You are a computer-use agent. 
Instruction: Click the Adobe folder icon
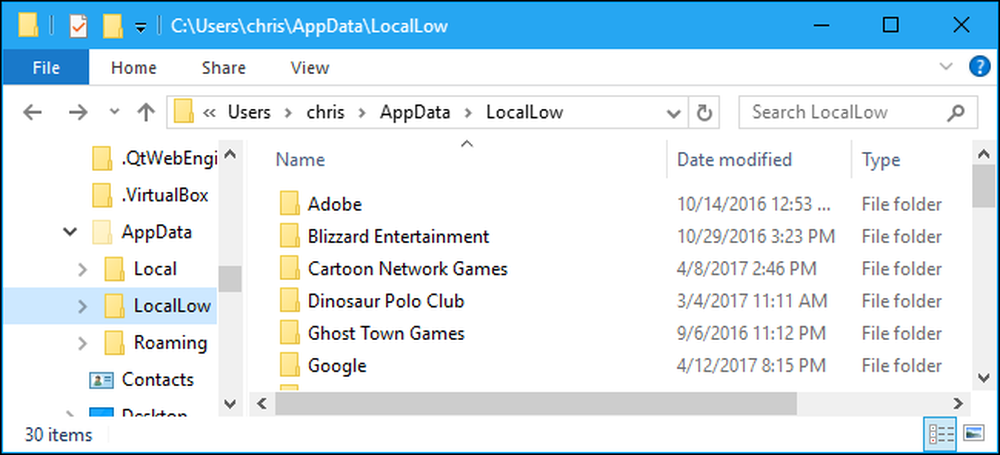click(289, 204)
